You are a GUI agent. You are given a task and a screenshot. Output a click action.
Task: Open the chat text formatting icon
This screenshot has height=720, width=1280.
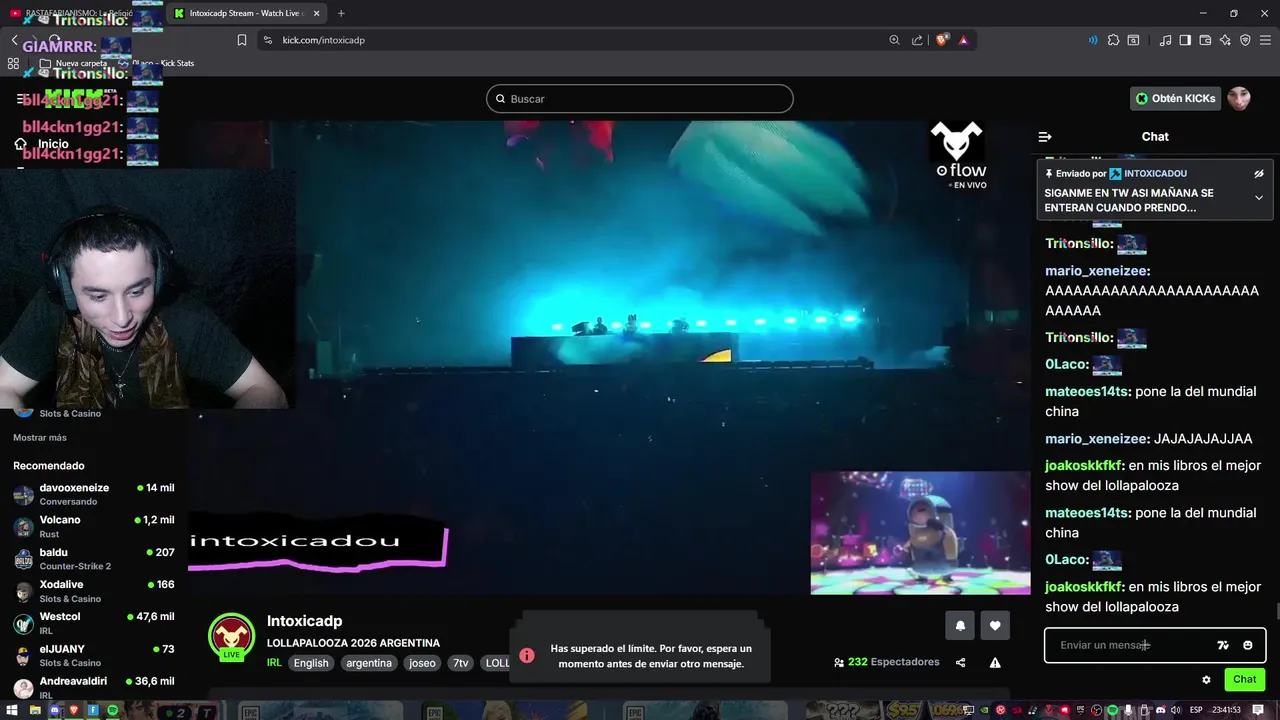pyautogui.click(x=1223, y=645)
